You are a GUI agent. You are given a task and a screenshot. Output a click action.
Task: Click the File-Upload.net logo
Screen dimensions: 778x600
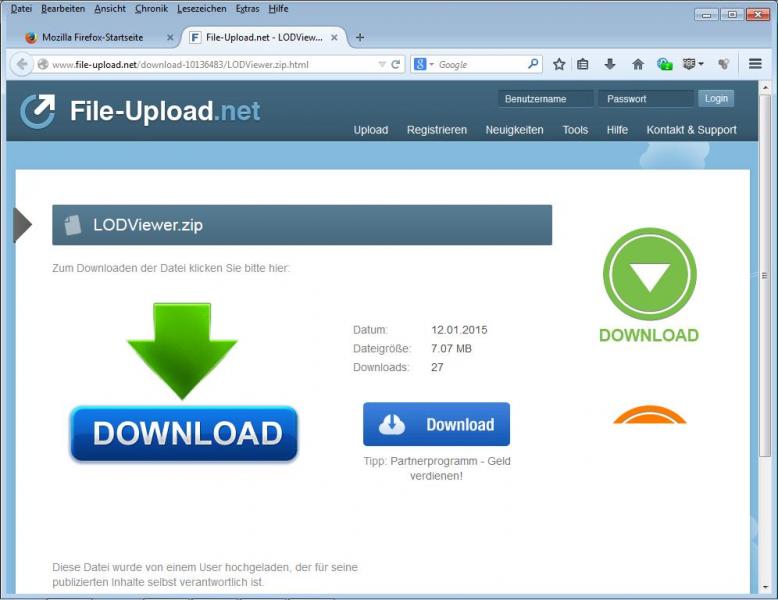pyautogui.click(x=140, y=111)
